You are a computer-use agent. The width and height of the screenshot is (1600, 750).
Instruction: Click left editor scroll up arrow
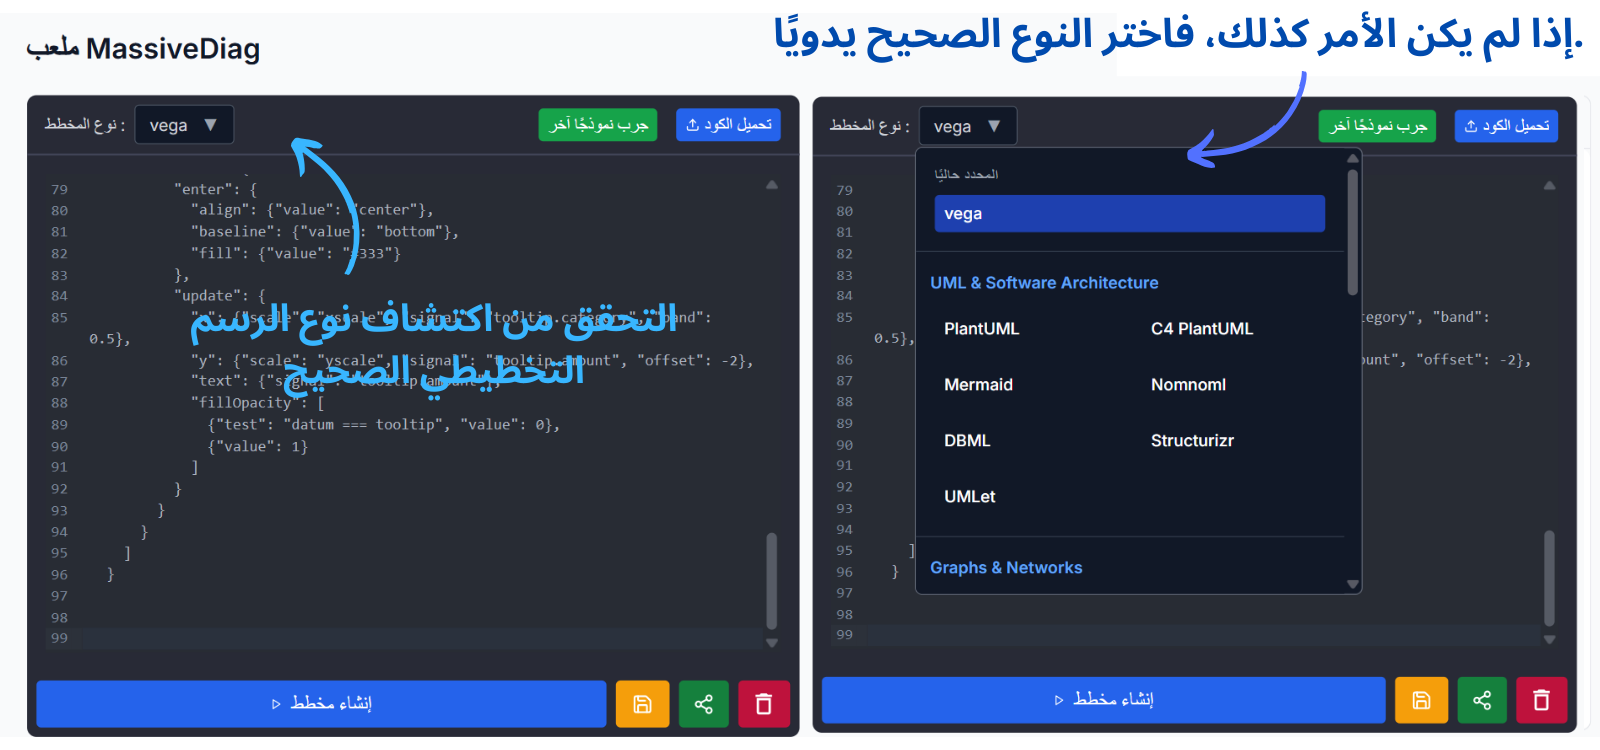pos(772,185)
